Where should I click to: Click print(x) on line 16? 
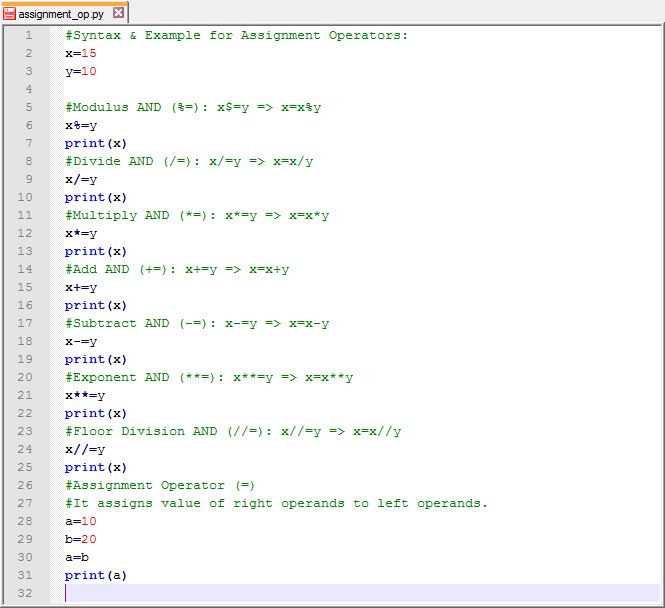(x=96, y=306)
